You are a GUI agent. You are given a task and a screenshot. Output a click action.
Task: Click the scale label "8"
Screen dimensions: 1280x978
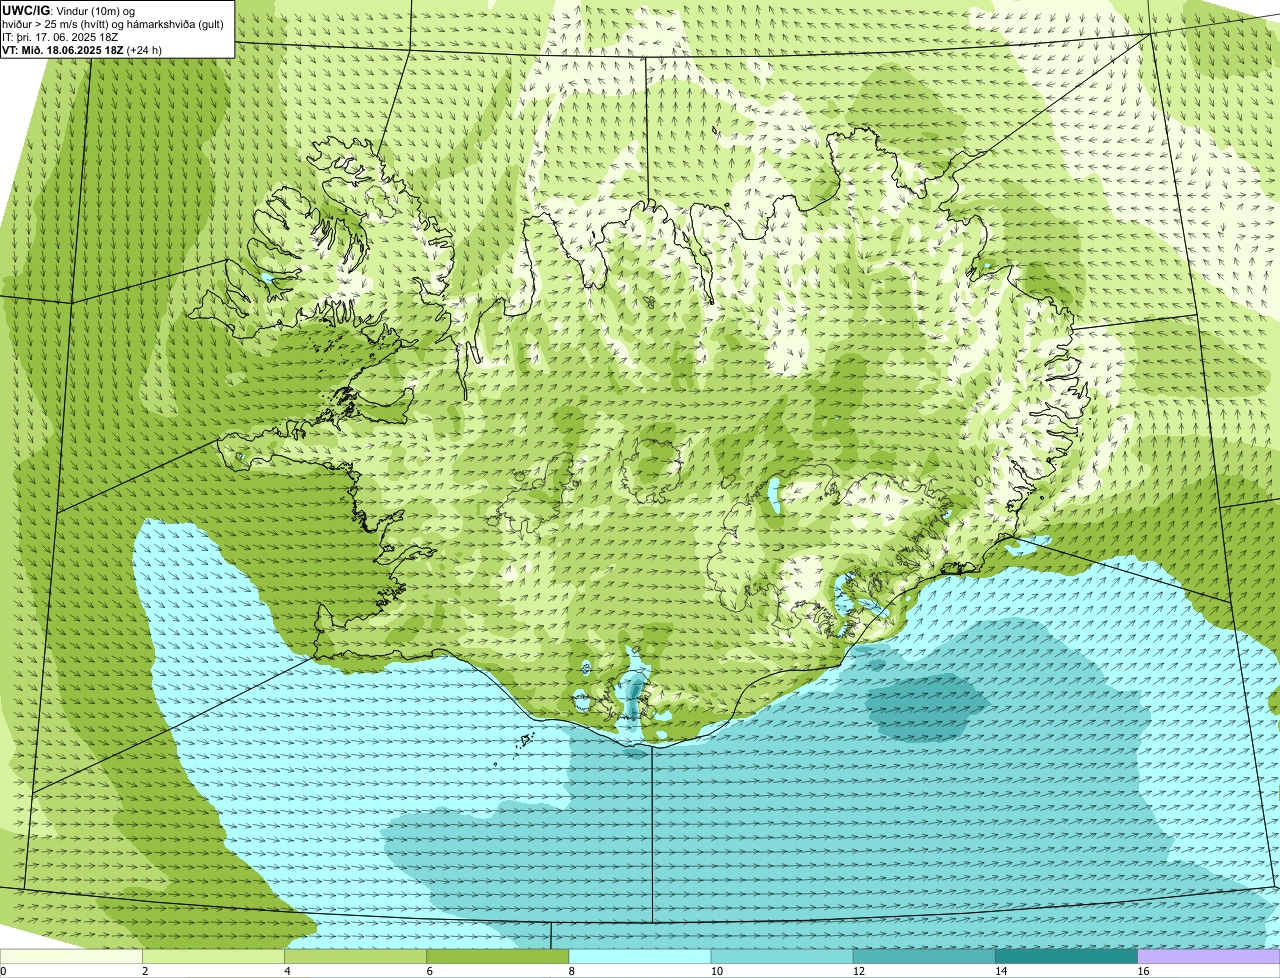(572, 971)
